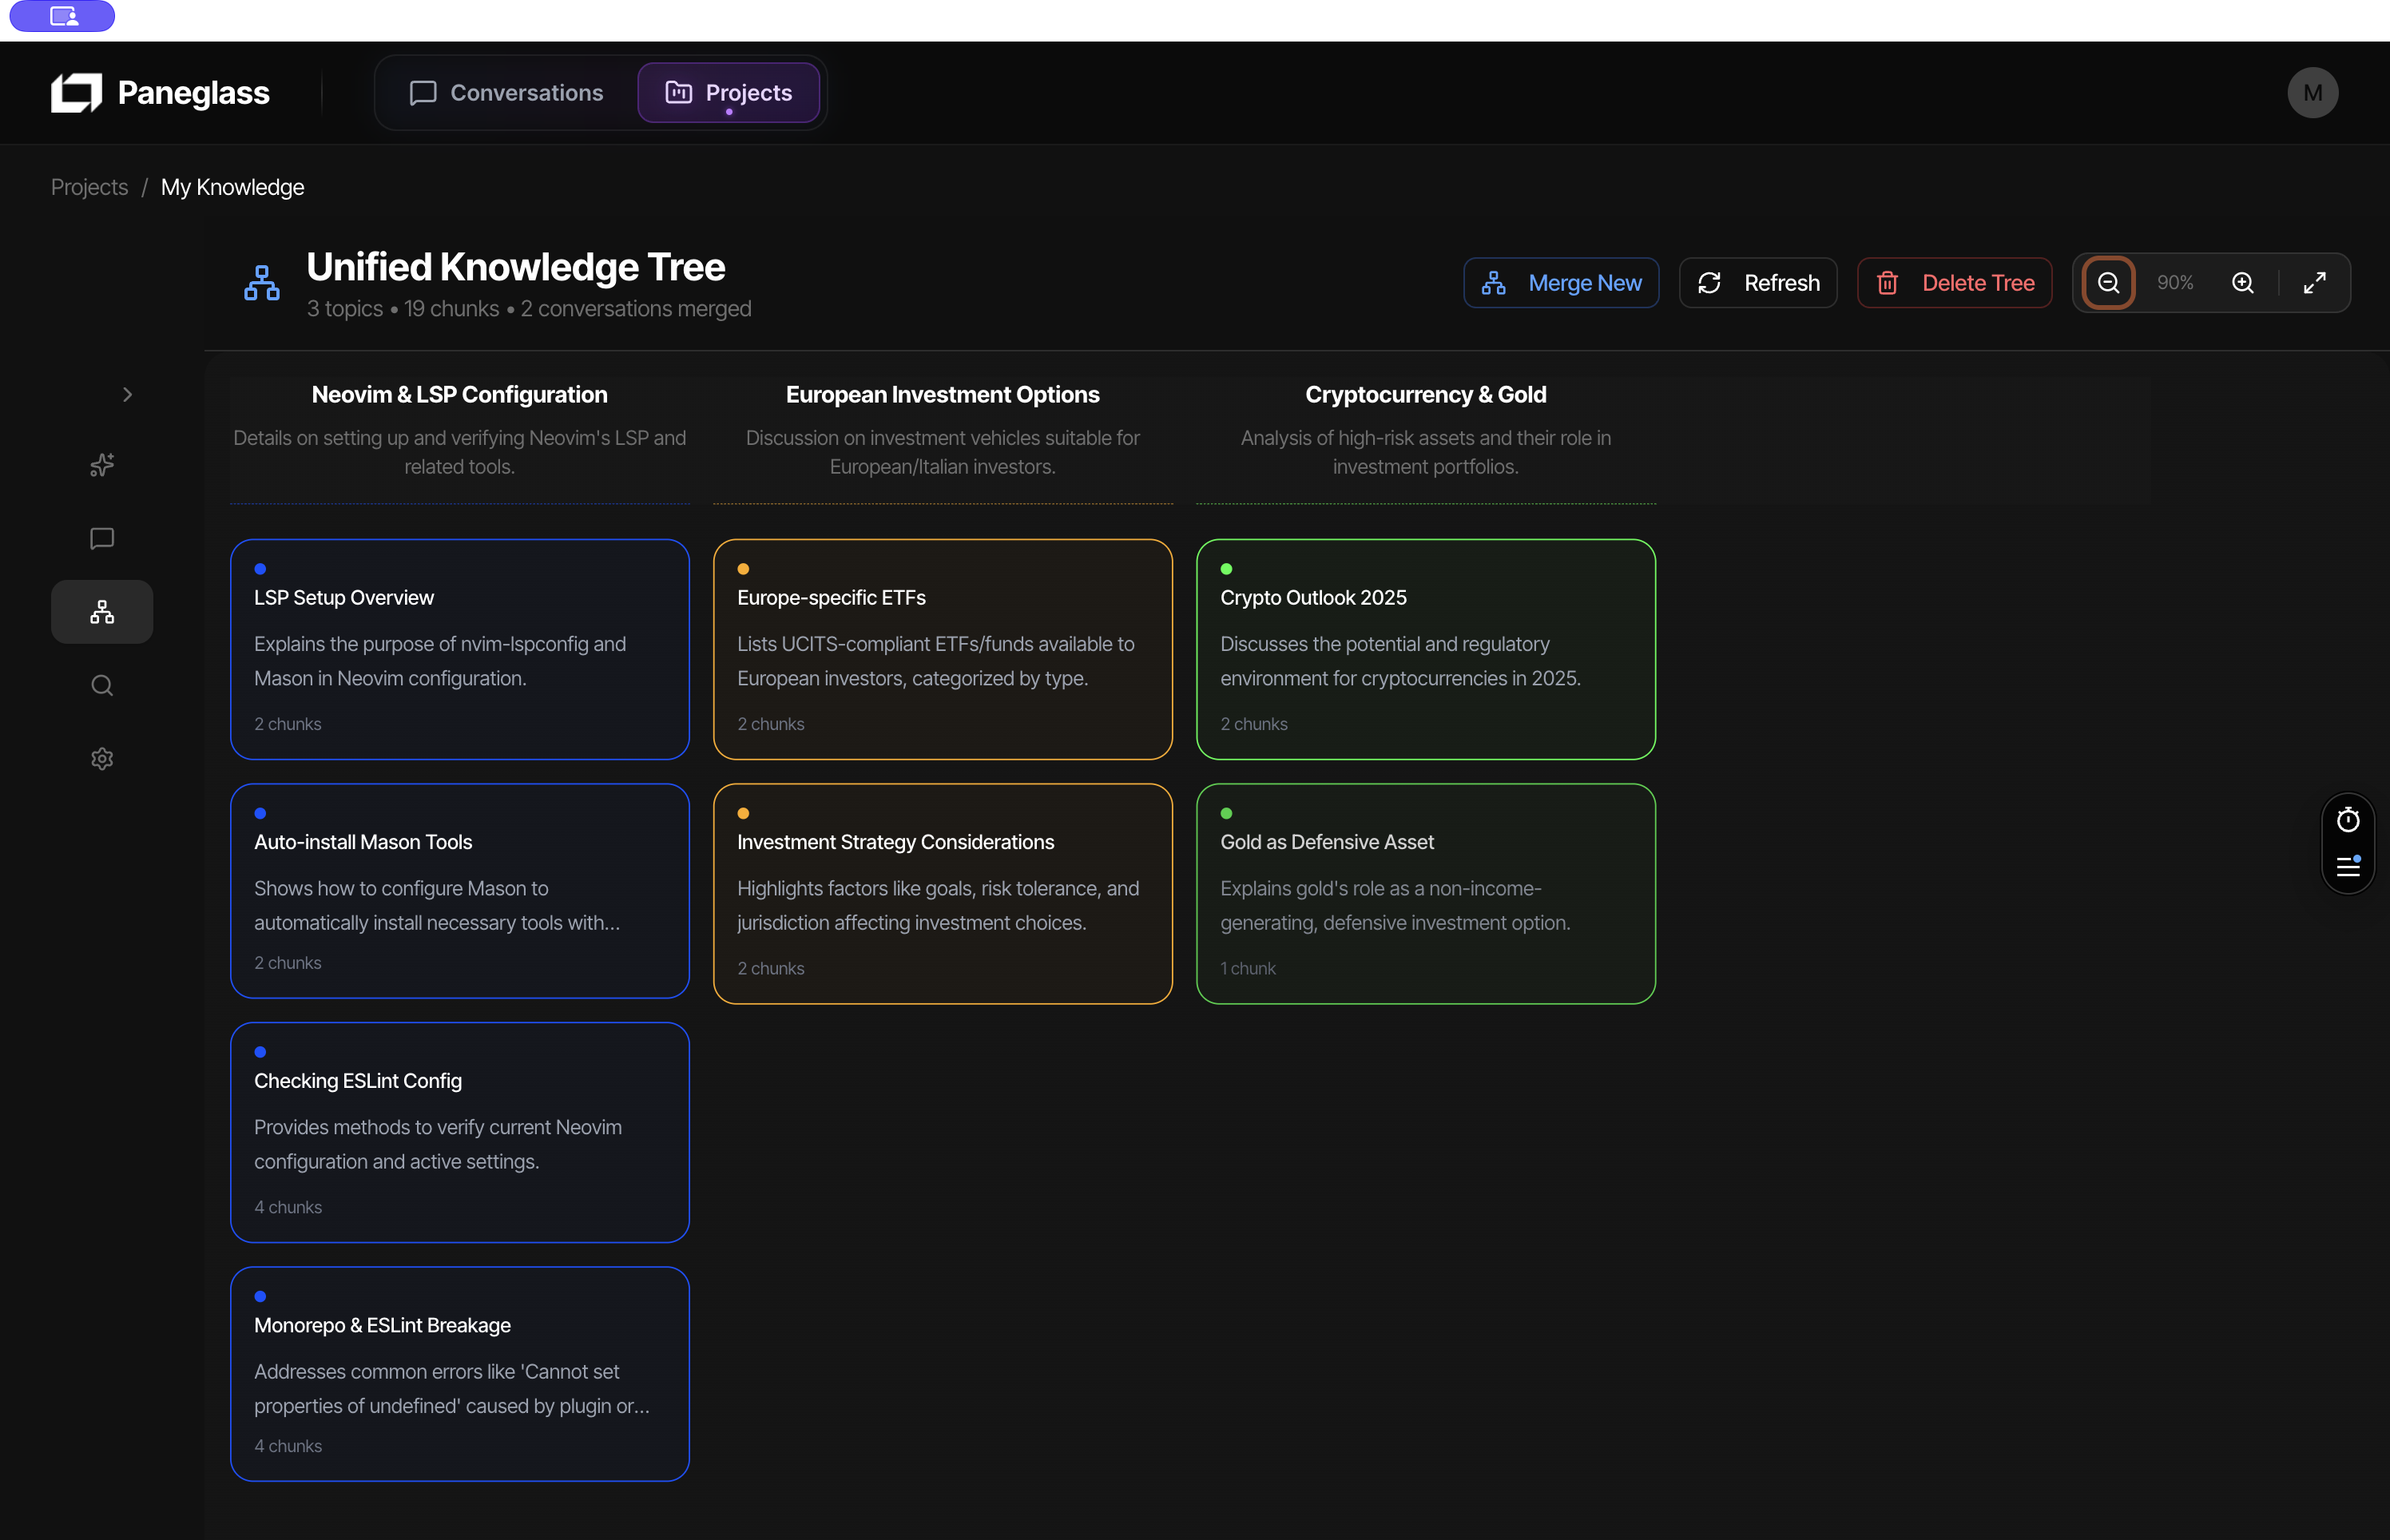Zoom out using the minus magnifier icon
Viewport: 2390px width, 1540px height.
[2108, 282]
